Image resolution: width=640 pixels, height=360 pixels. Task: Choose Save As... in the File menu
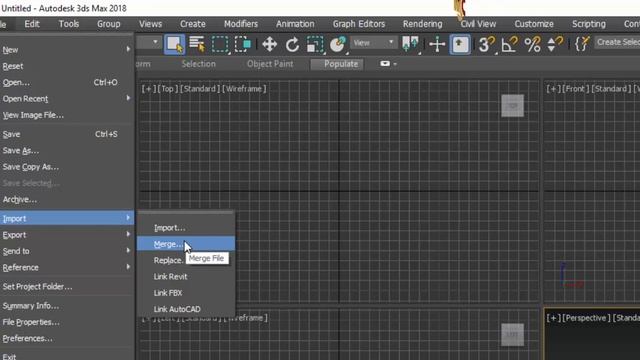[67, 151]
